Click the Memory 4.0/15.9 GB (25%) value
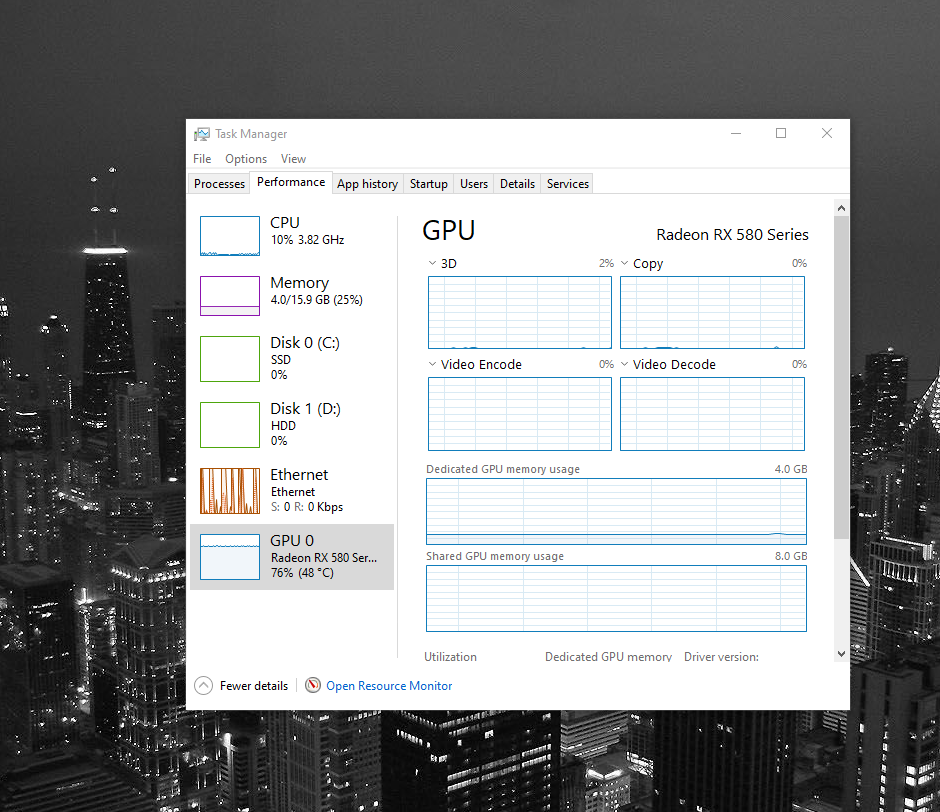This screenshot has width=940, height=812. pyautogui.click(x=317, y=300)
